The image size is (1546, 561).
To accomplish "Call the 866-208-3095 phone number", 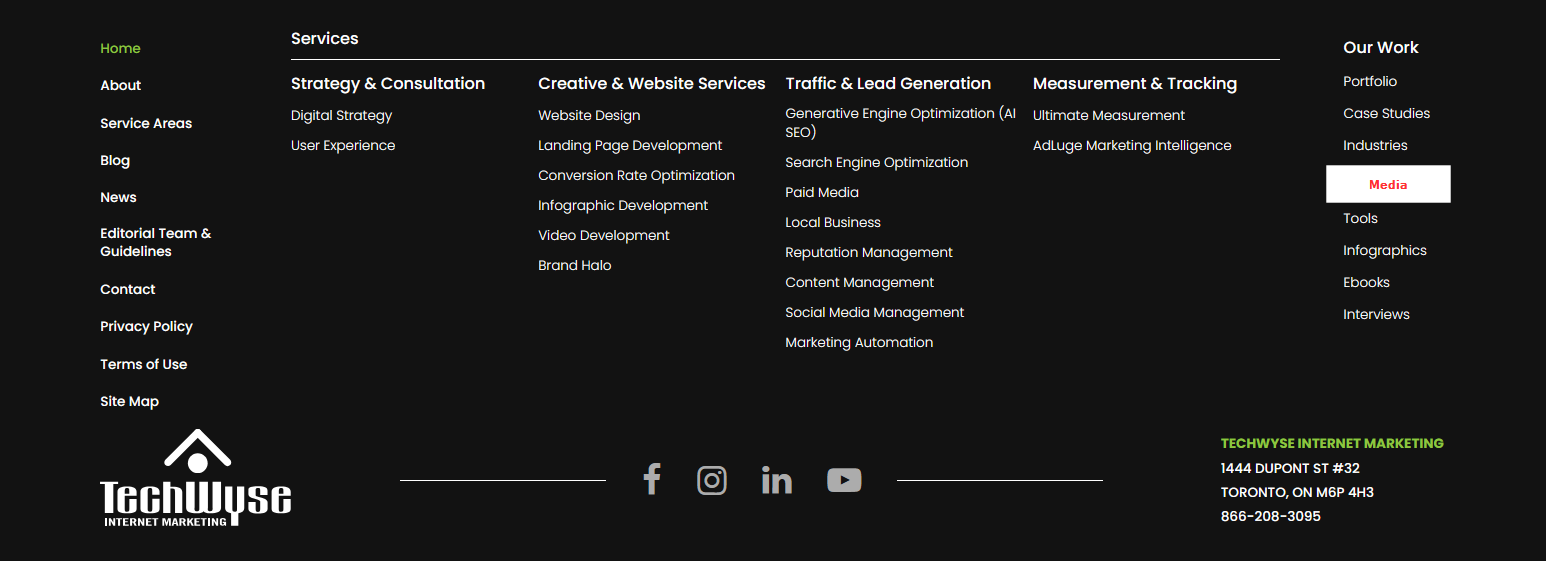I will click(x=1270, y=516).
